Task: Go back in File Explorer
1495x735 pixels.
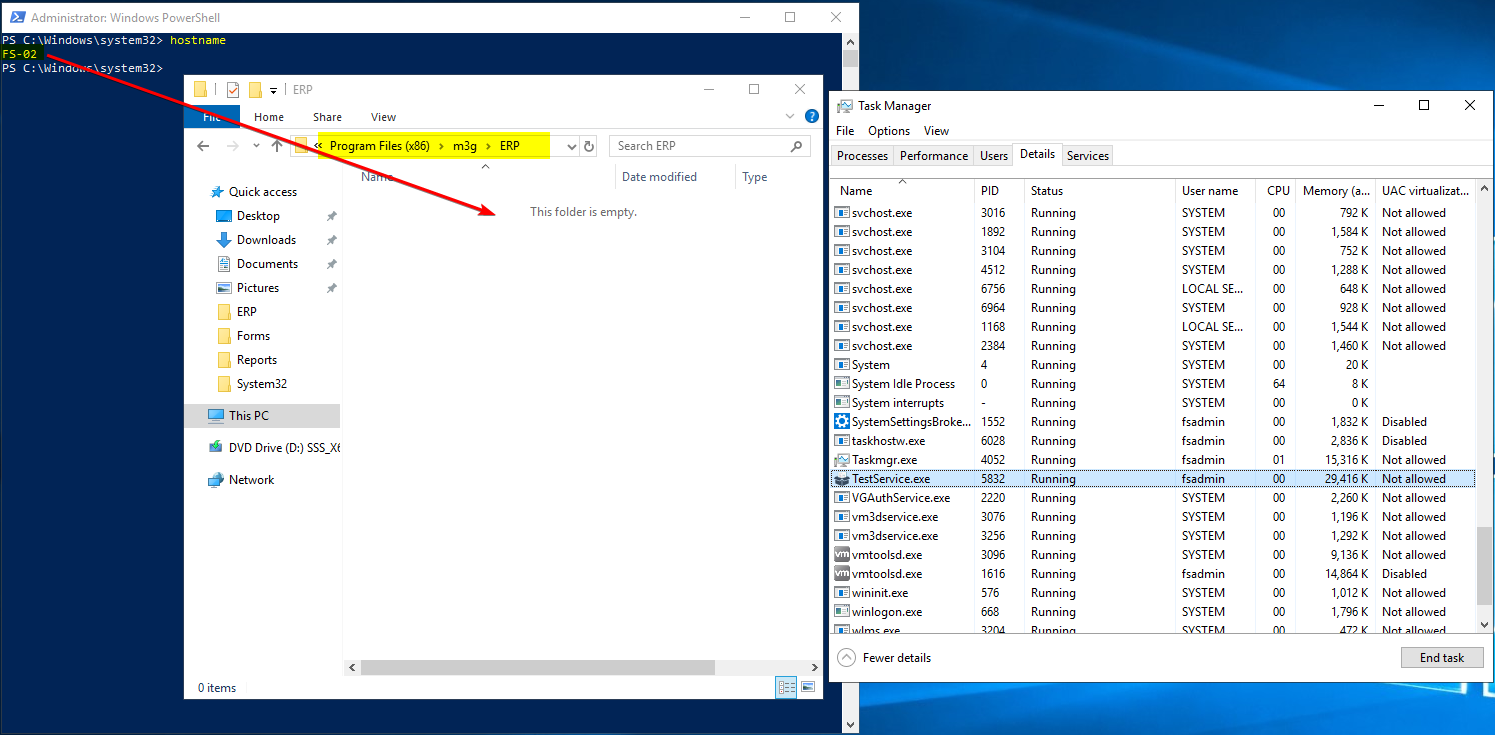Action: tap(204, 146)
